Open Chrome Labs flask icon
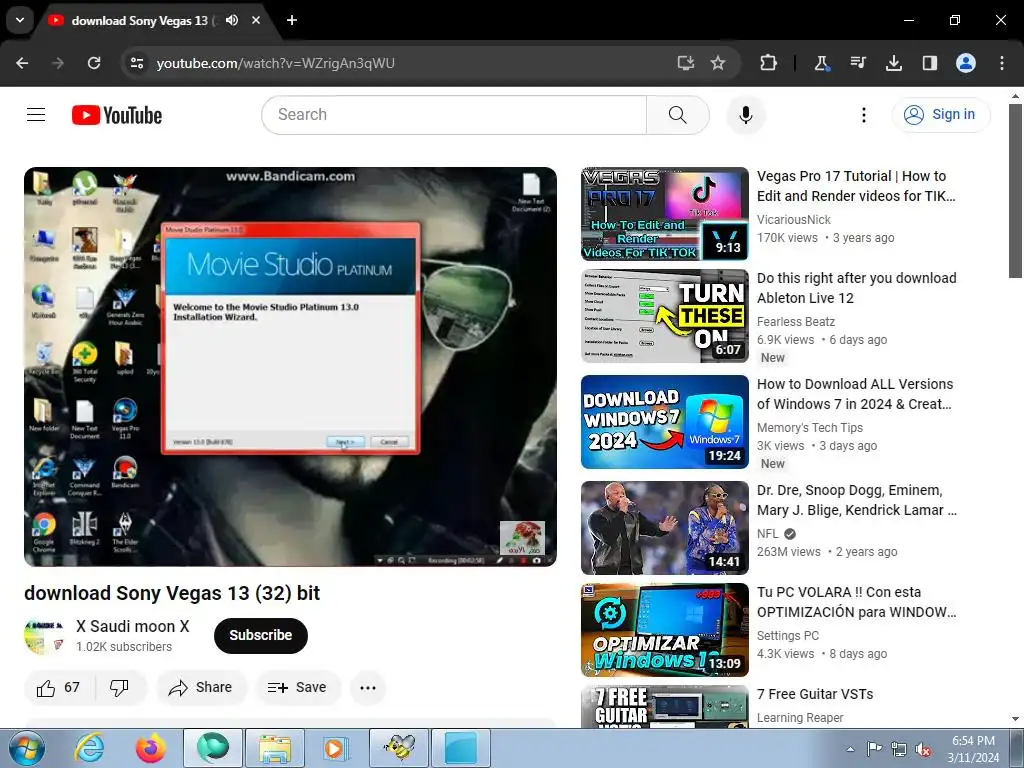Image resolution: width=1024 pixels, height=768 pixels. (821, 63)
